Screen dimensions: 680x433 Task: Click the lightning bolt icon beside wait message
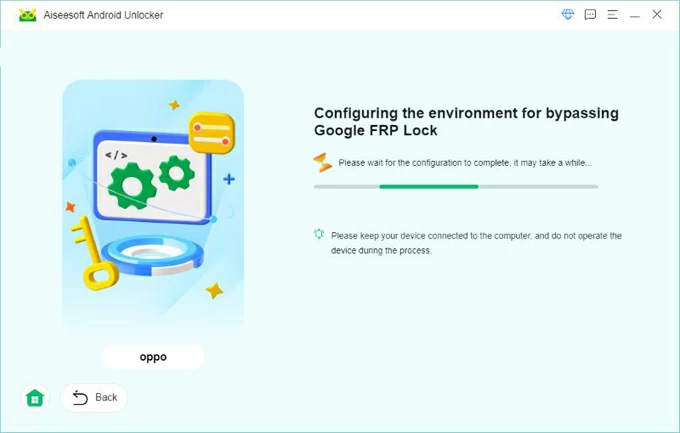coord(322,162)
